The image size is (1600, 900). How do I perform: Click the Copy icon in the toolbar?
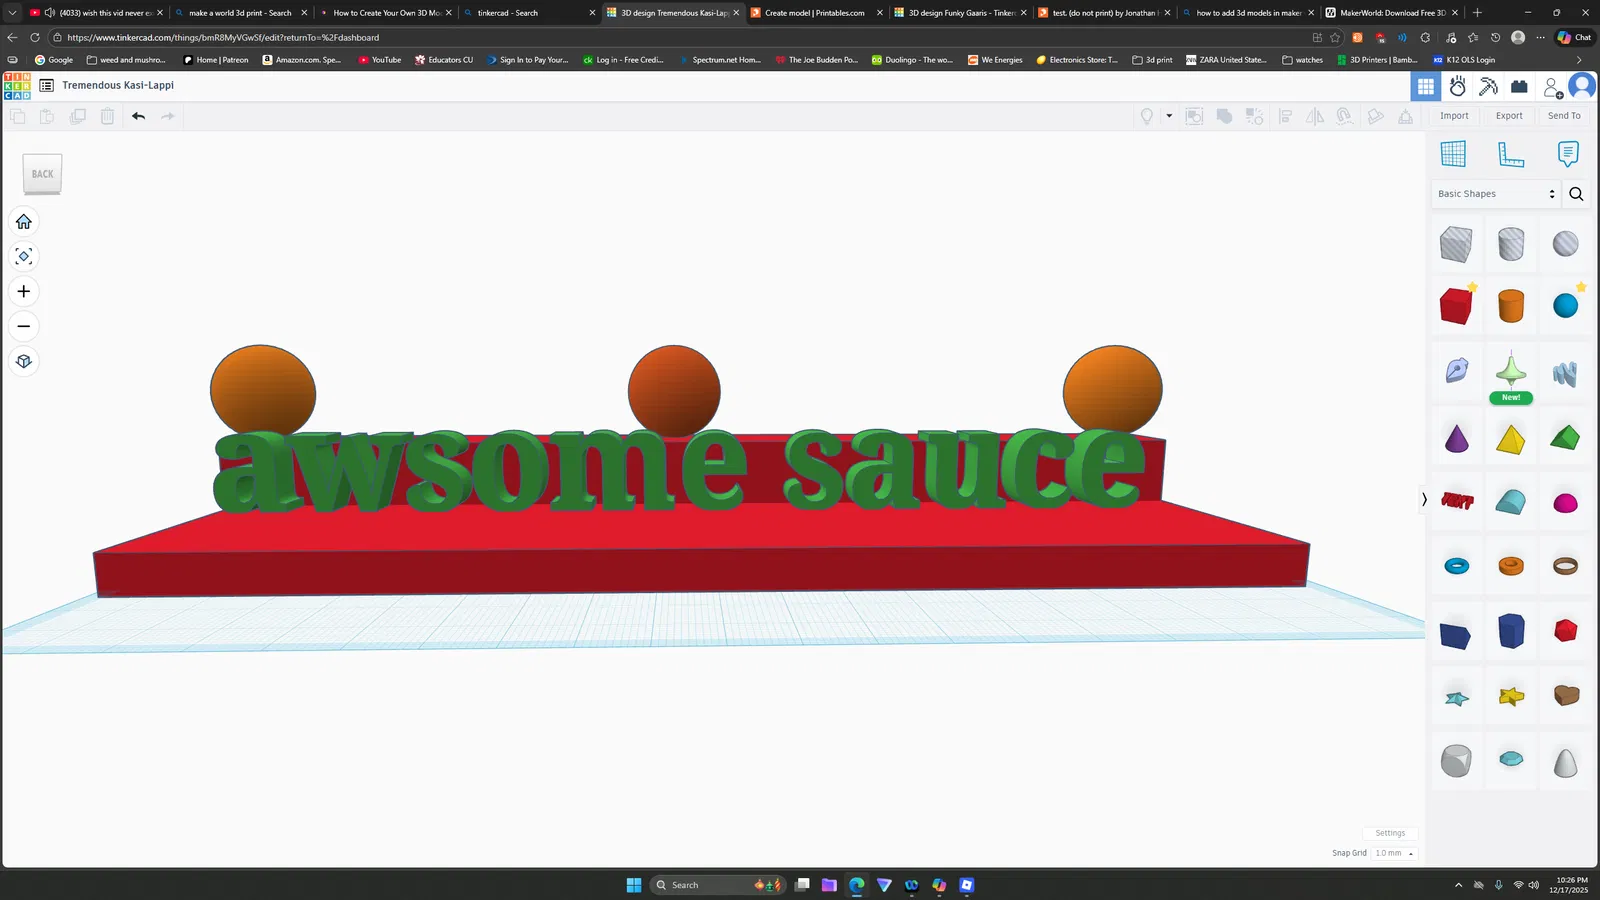[x=17, y=116]
